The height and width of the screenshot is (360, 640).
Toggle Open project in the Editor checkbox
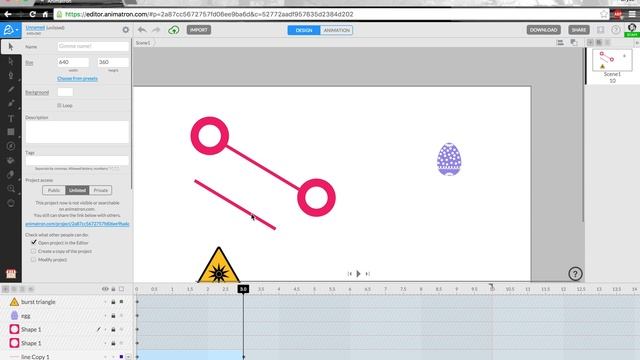pyautogui.click(x=34, y=242)
